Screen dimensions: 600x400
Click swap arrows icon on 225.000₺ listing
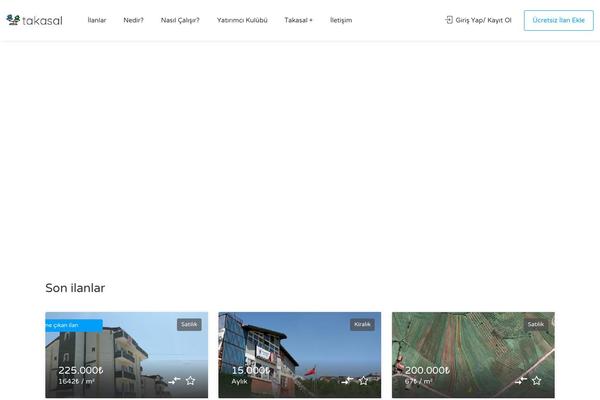(174, 380)
